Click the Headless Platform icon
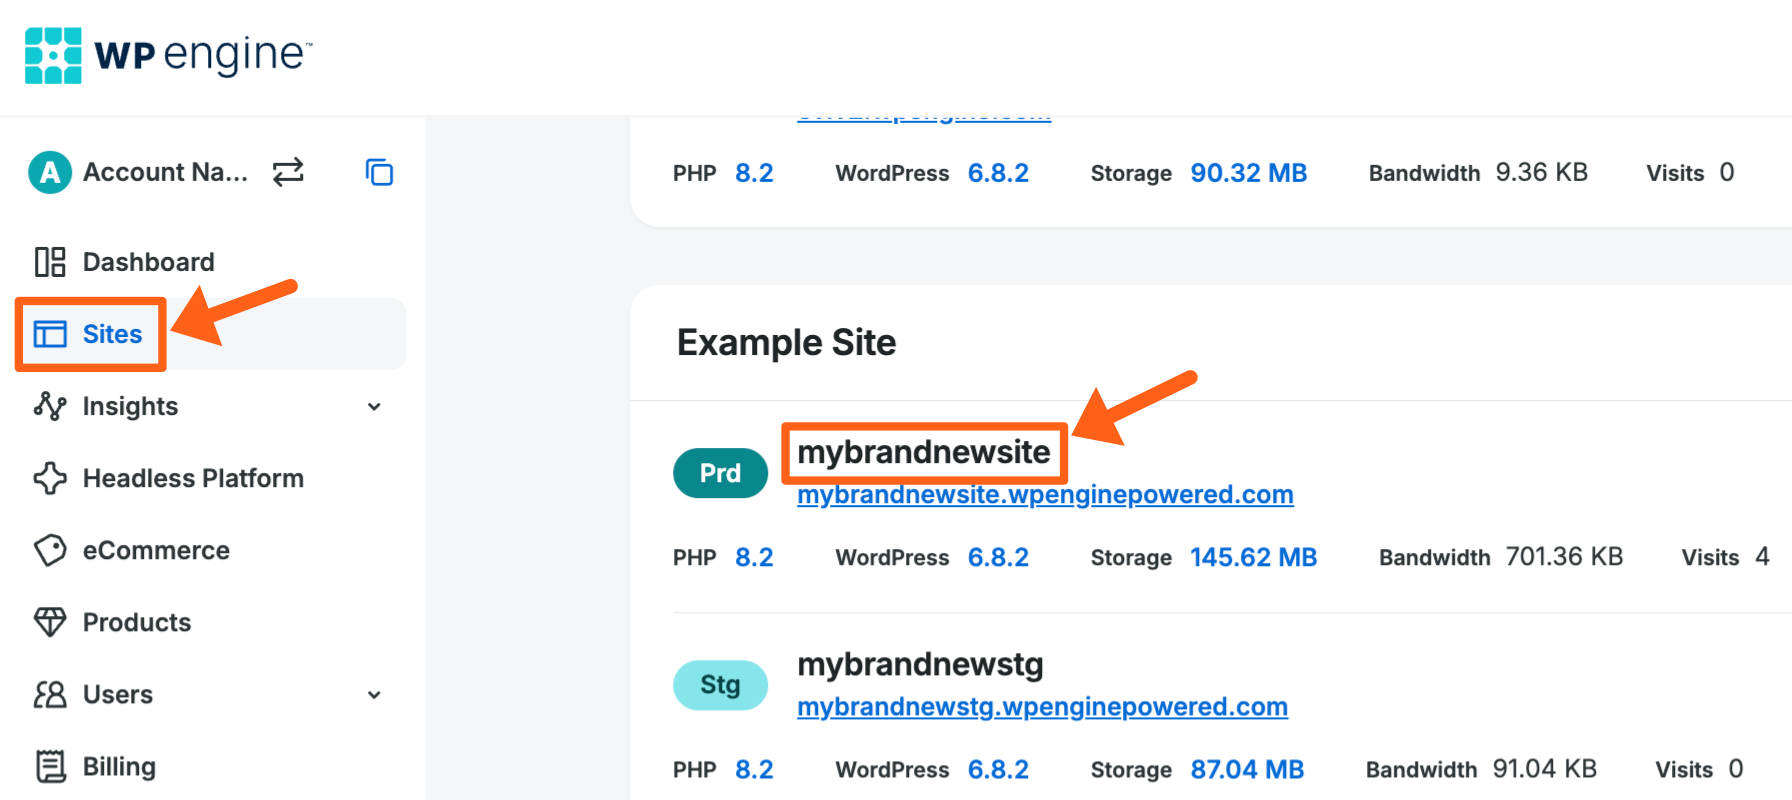The width and height of the screenshot is (1792, 800). 50,478
